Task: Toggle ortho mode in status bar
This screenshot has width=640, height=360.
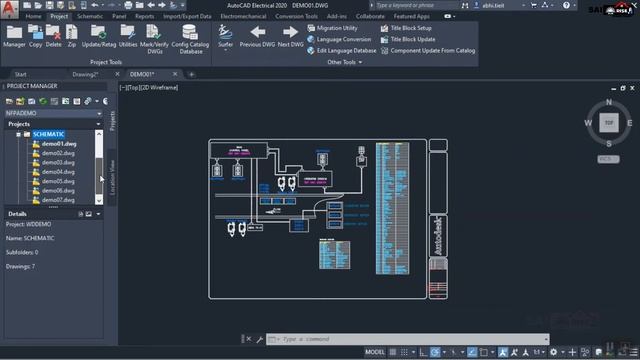Action: [423, 352]
